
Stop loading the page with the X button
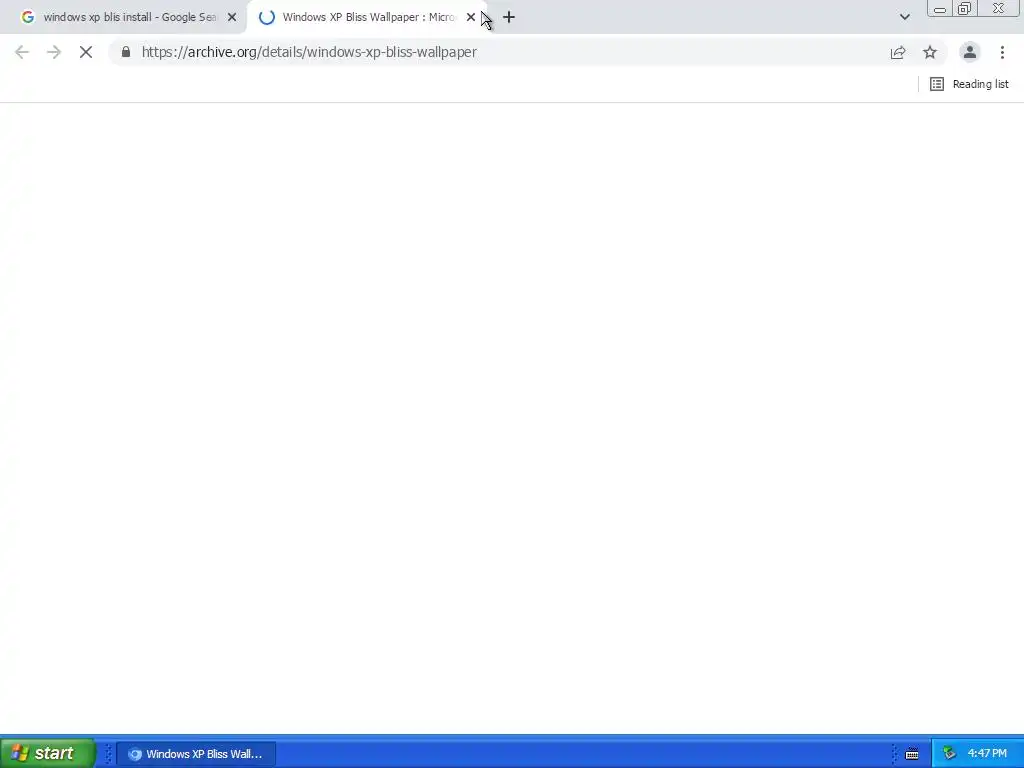(x=86, y=52)
